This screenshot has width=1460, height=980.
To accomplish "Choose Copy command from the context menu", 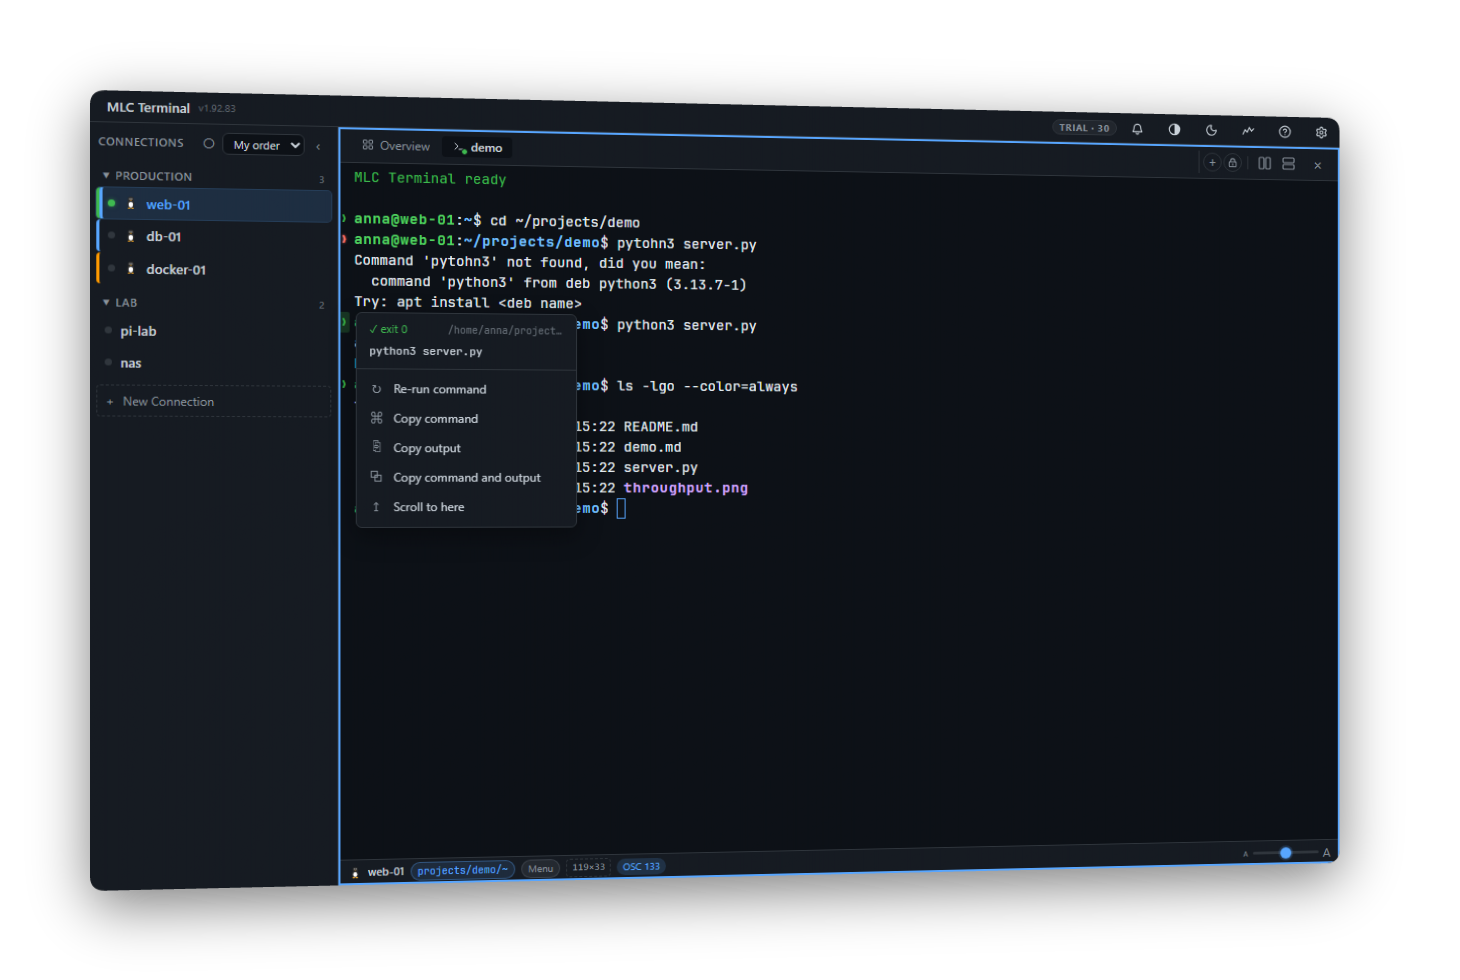I will [466, 419].
